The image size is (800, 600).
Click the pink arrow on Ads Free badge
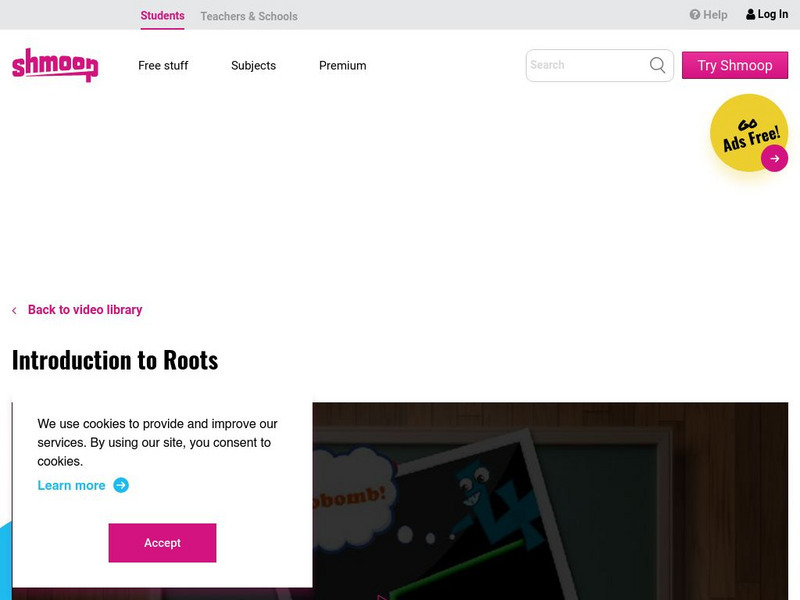[774, 158]
